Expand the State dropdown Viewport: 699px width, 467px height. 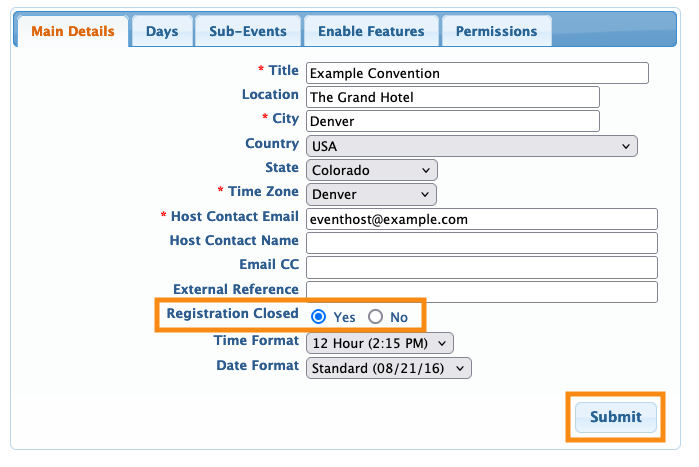(371, 170)
